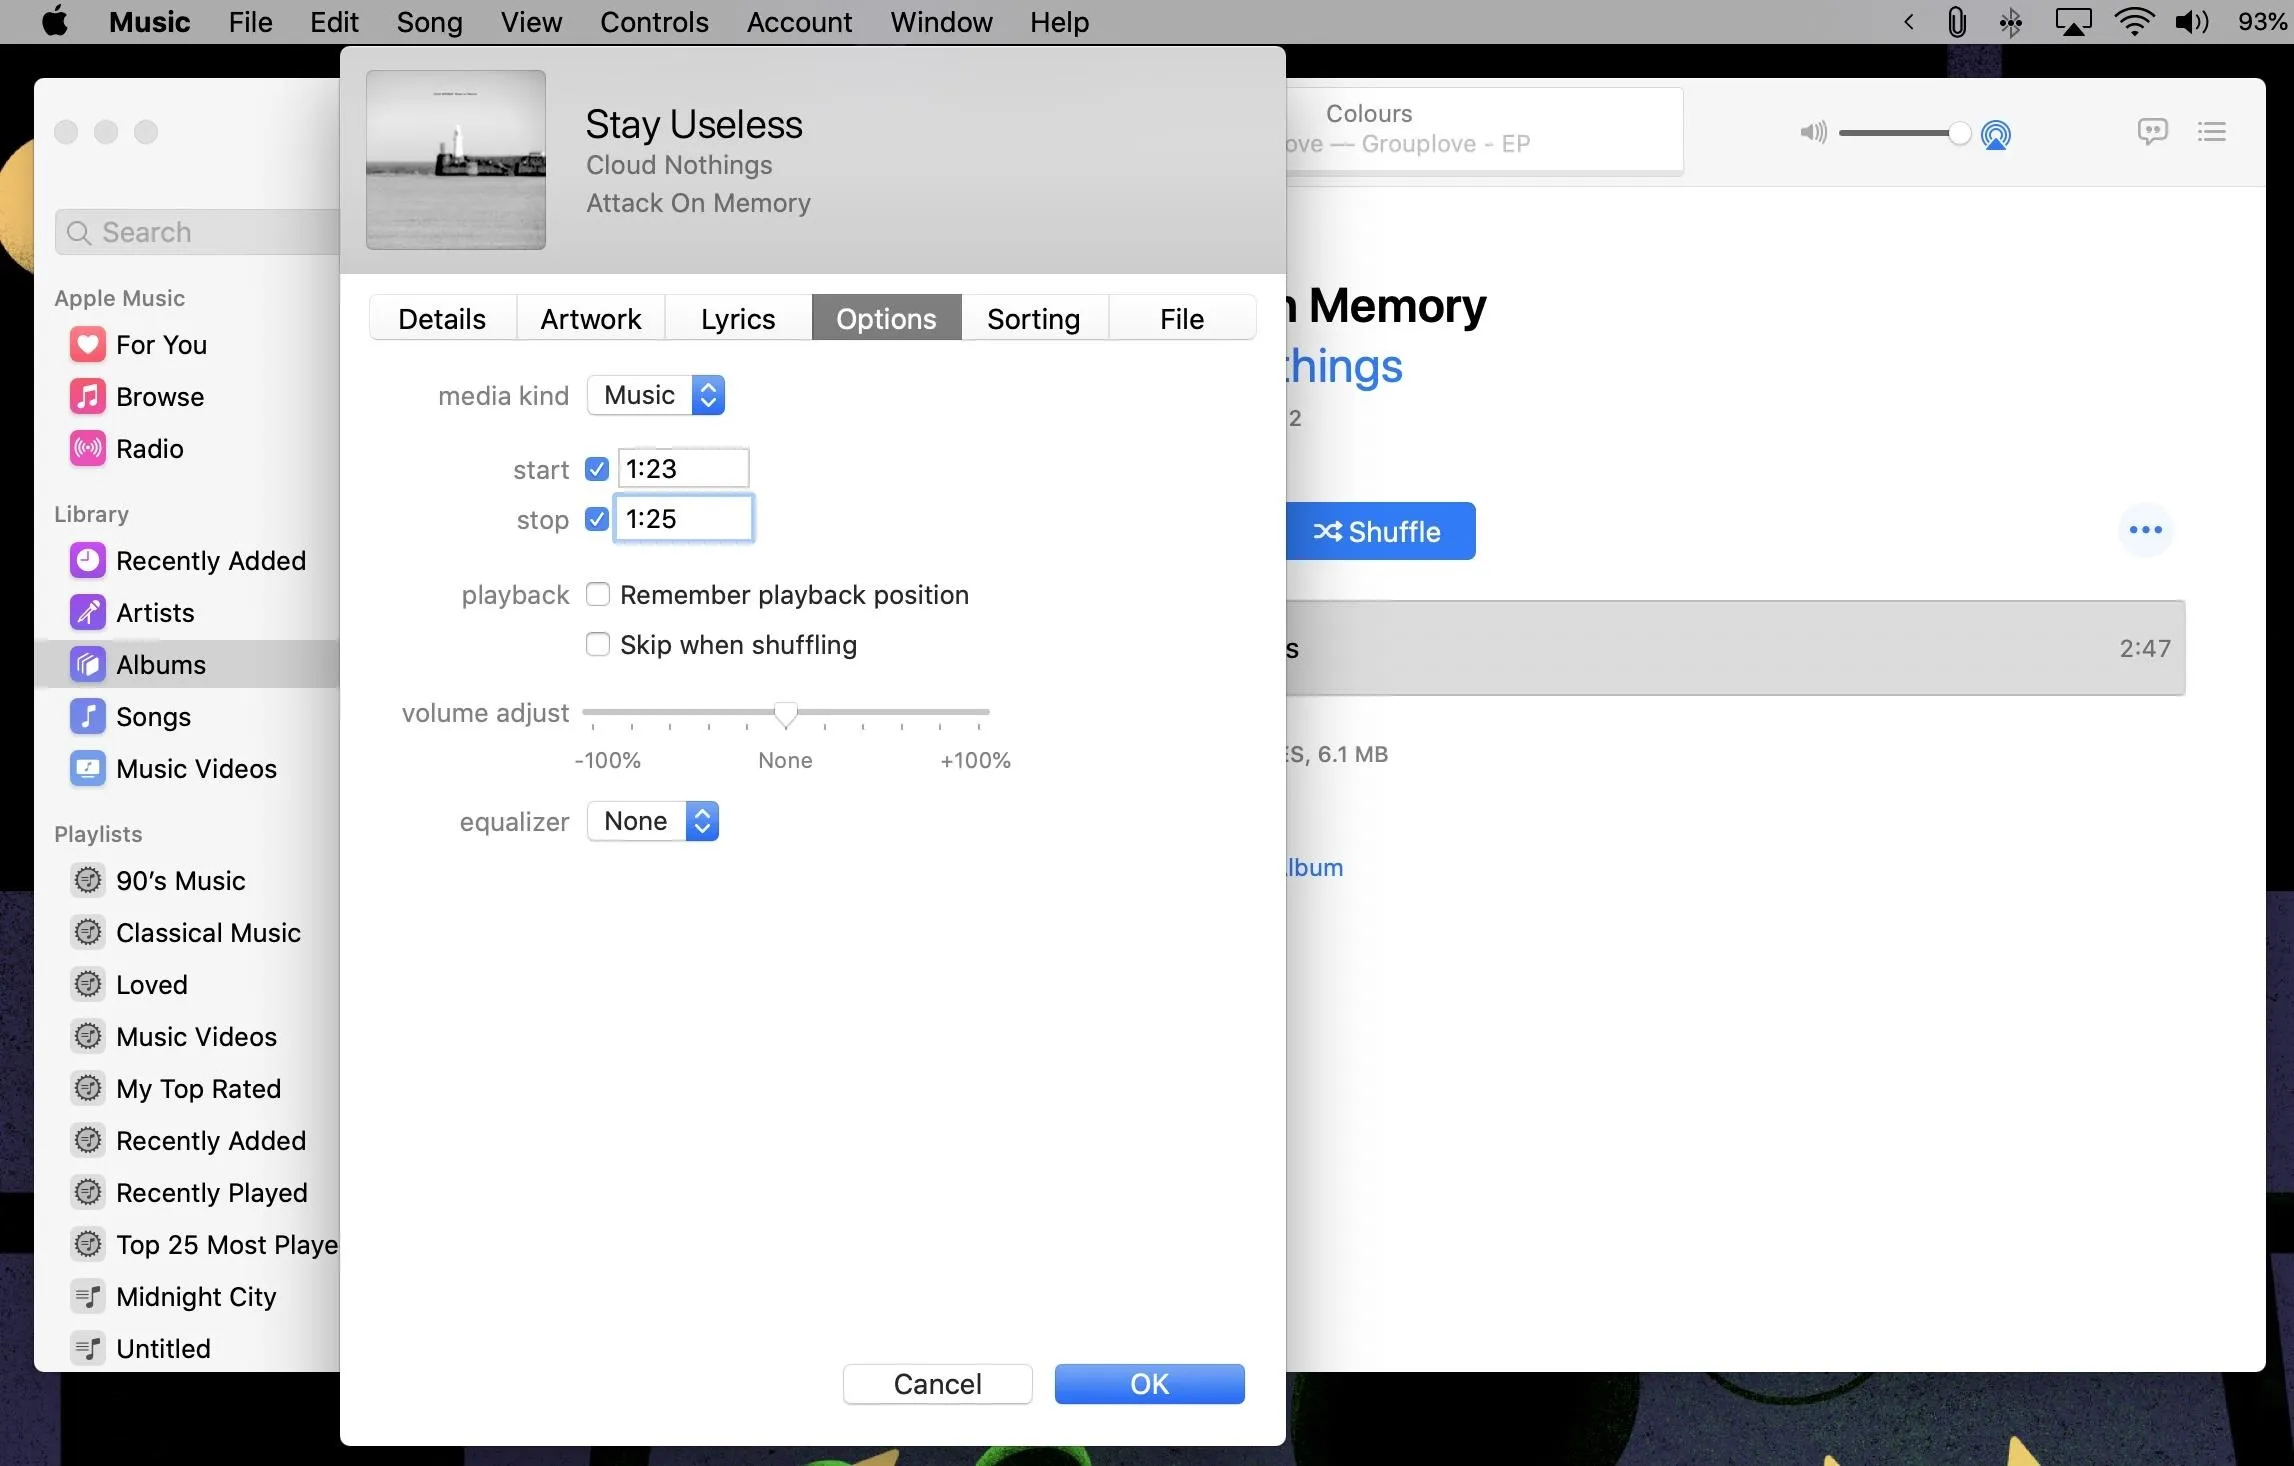
Task: Show lyrics with the speech bubble icon
Action: [2152, 132]
